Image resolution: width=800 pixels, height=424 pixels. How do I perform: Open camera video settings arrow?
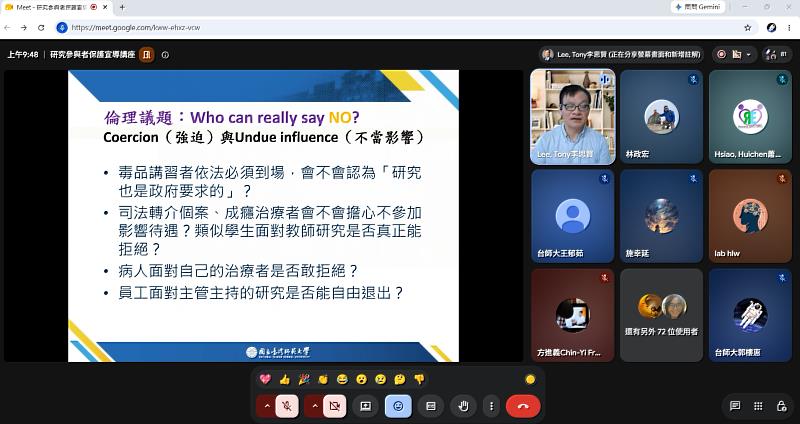point(314,406)
